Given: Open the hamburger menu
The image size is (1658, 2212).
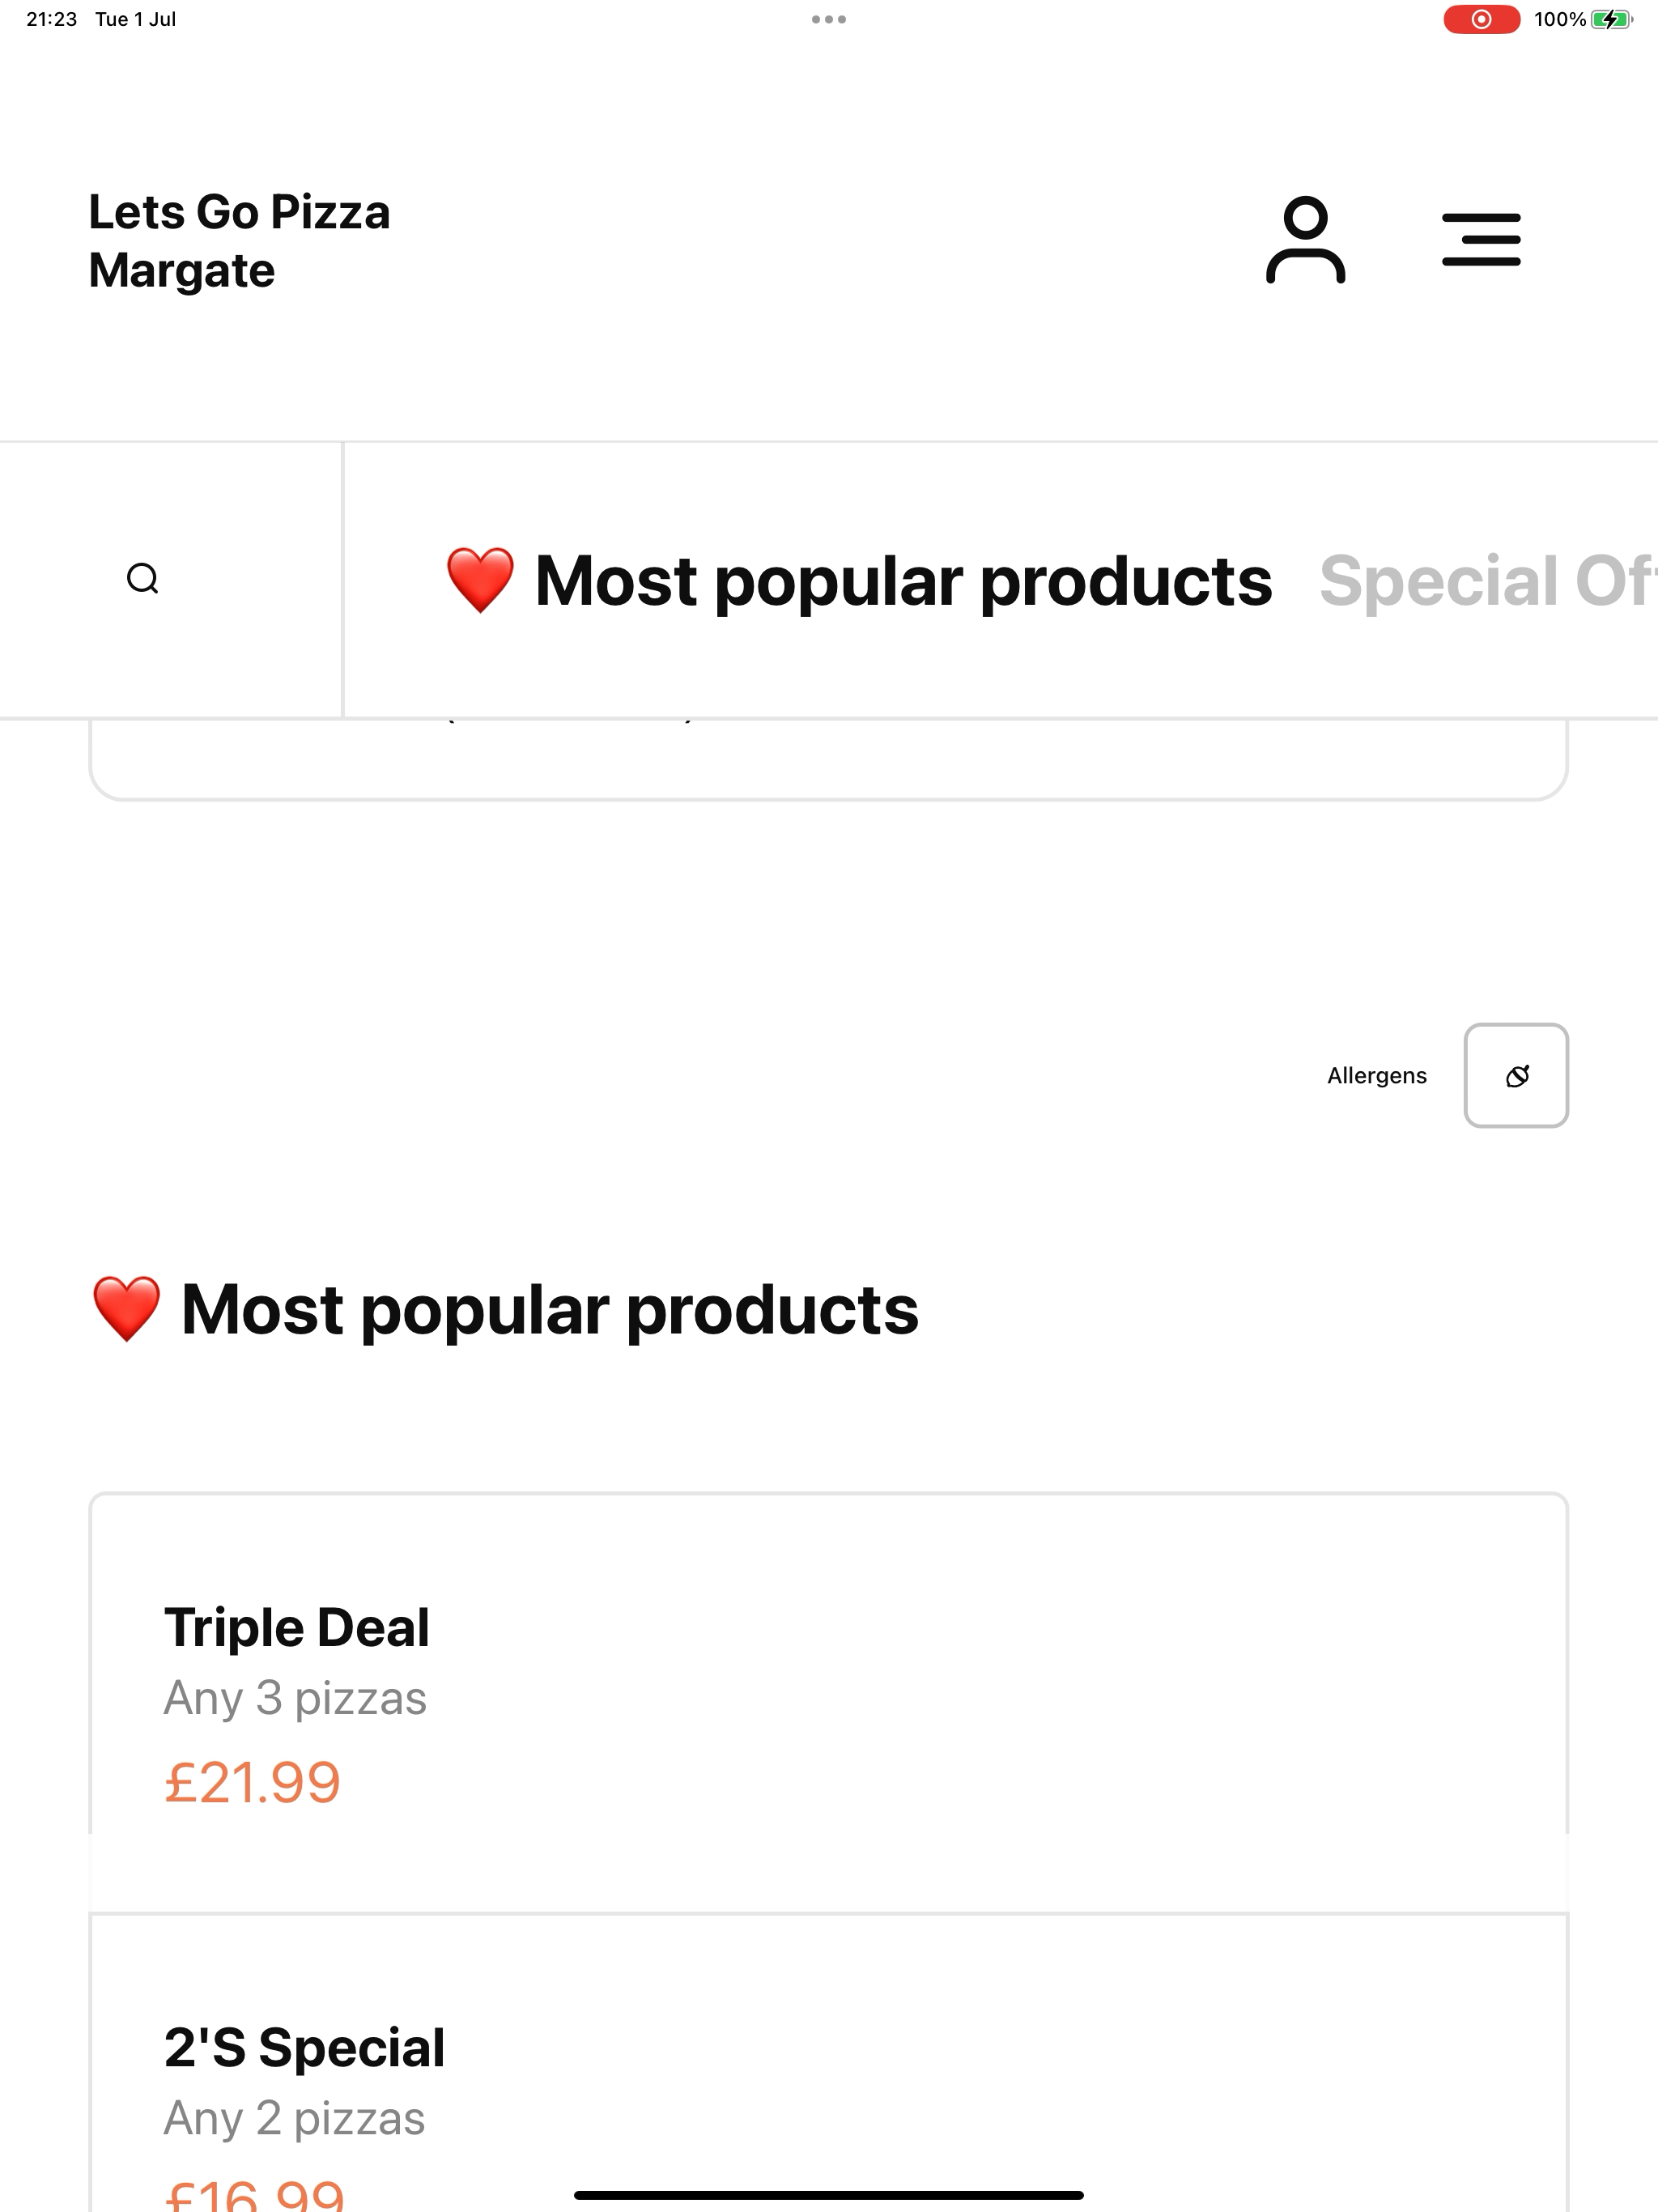Looking at the screenshot, I should coord(1481,240).
